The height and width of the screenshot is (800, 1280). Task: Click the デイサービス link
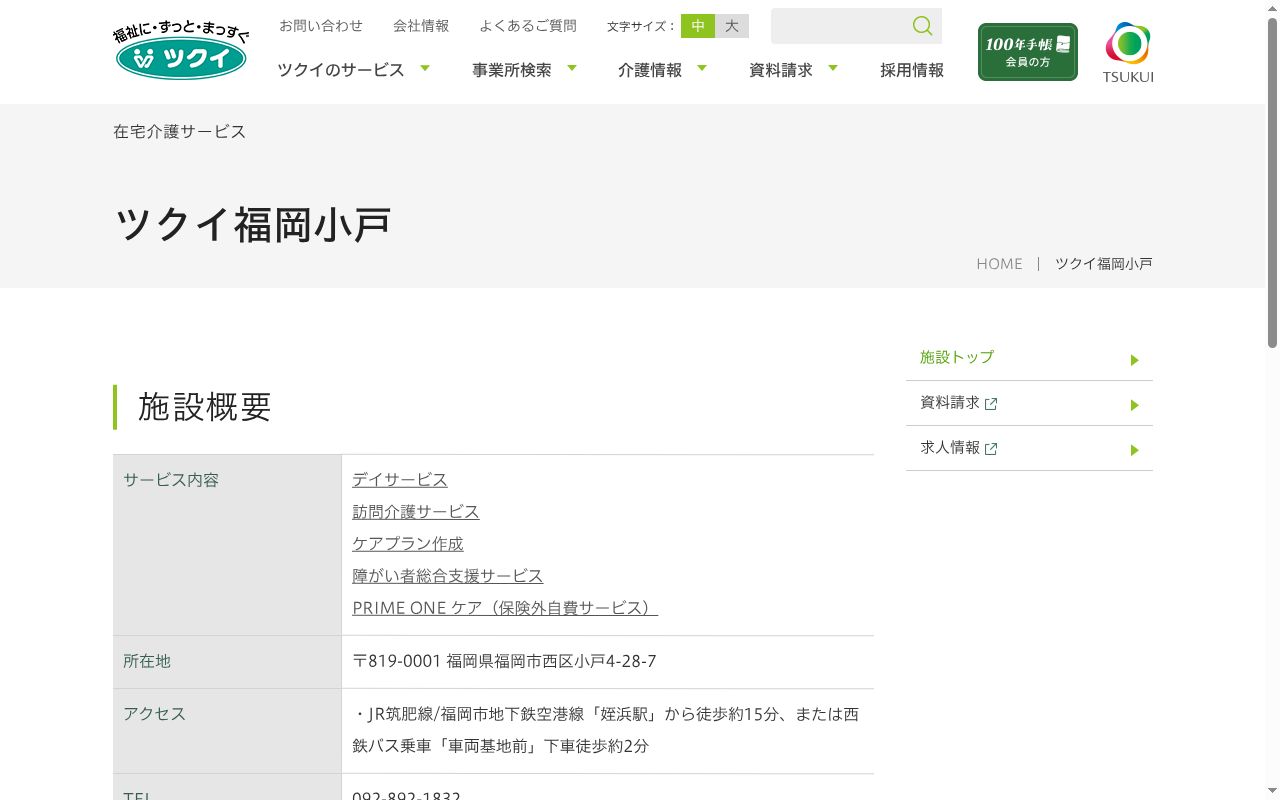click(400, 480)
